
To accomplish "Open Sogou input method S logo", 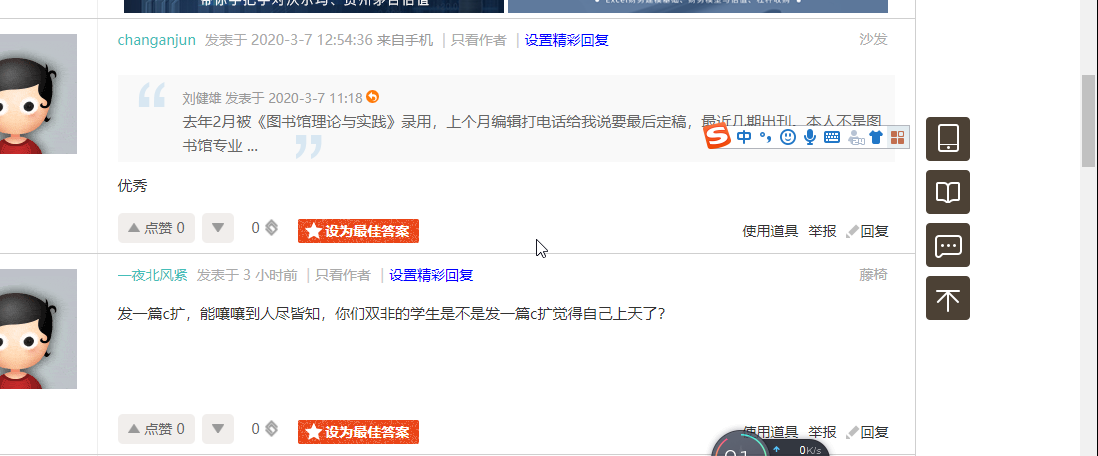I will pyautogui.click(x=716, y=137).
